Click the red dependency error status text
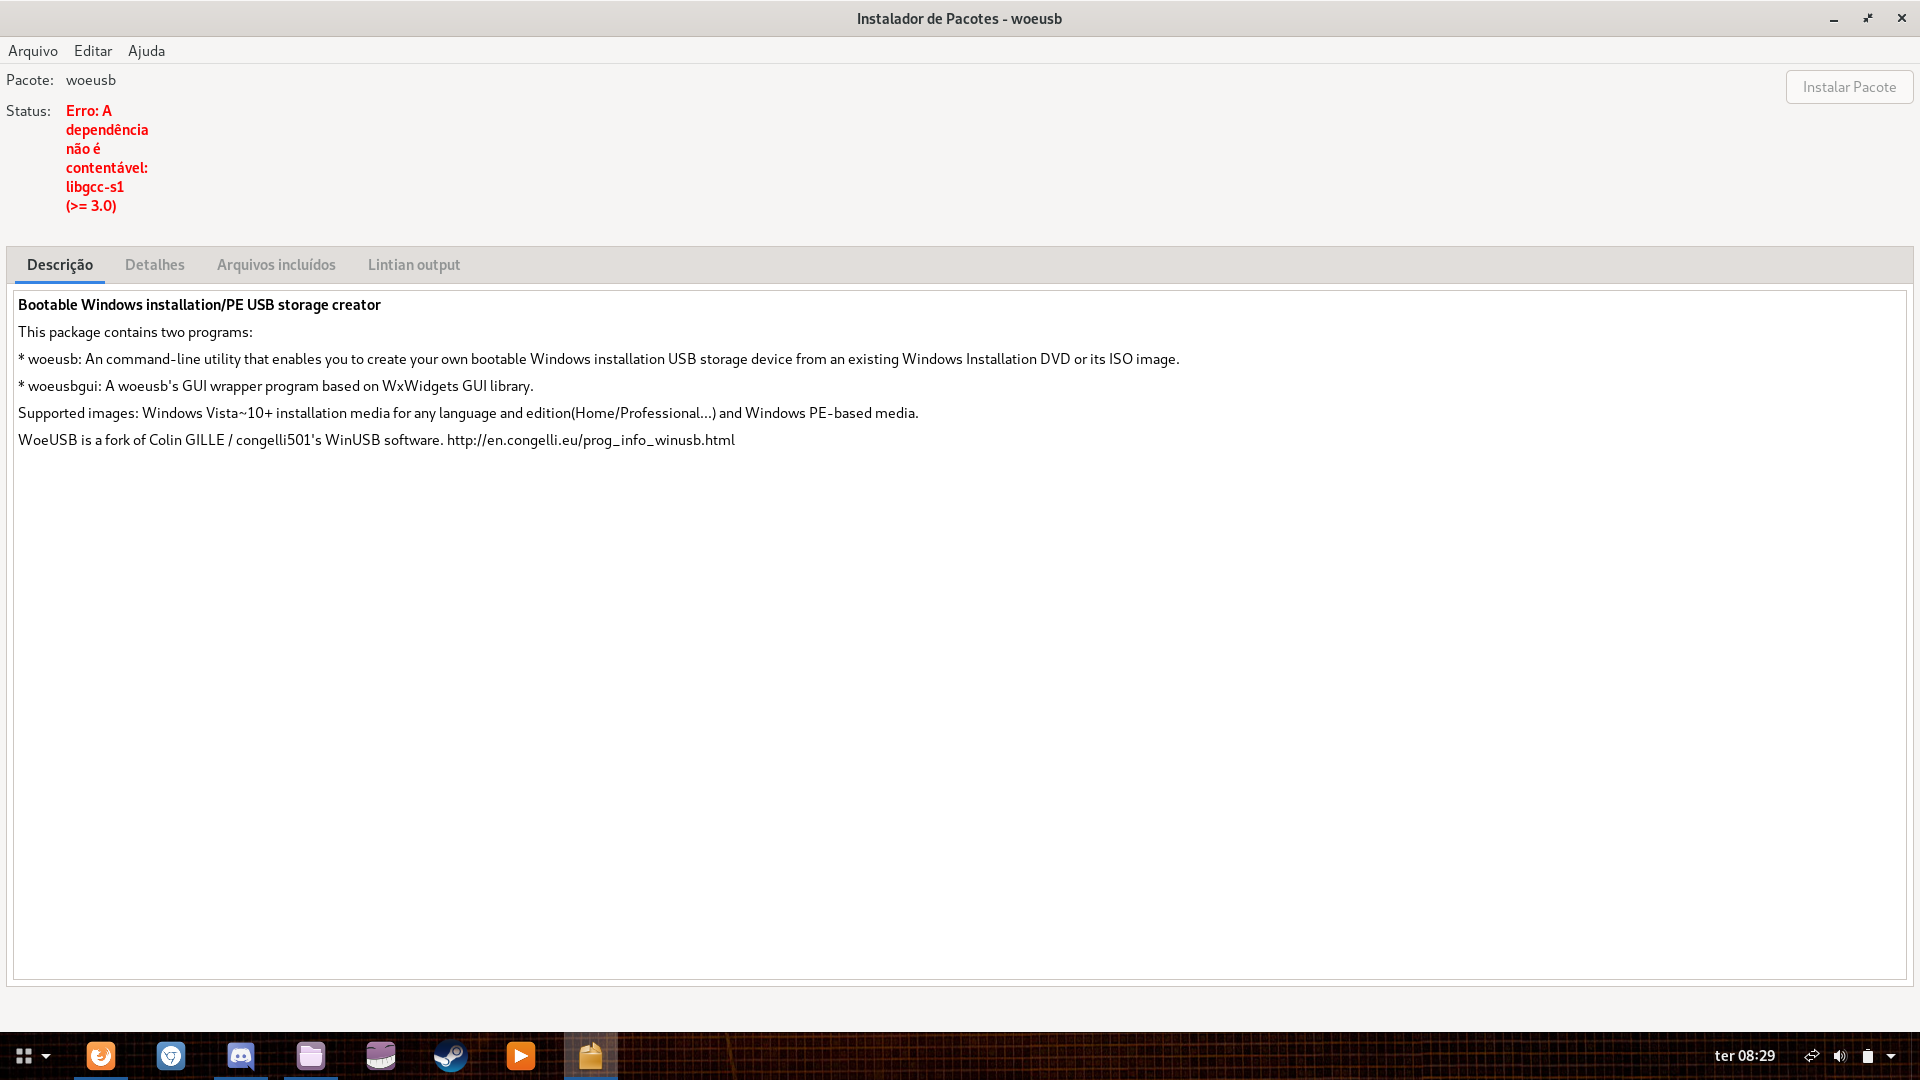Screen dimensions: 1920x1080 click(107, 158)
